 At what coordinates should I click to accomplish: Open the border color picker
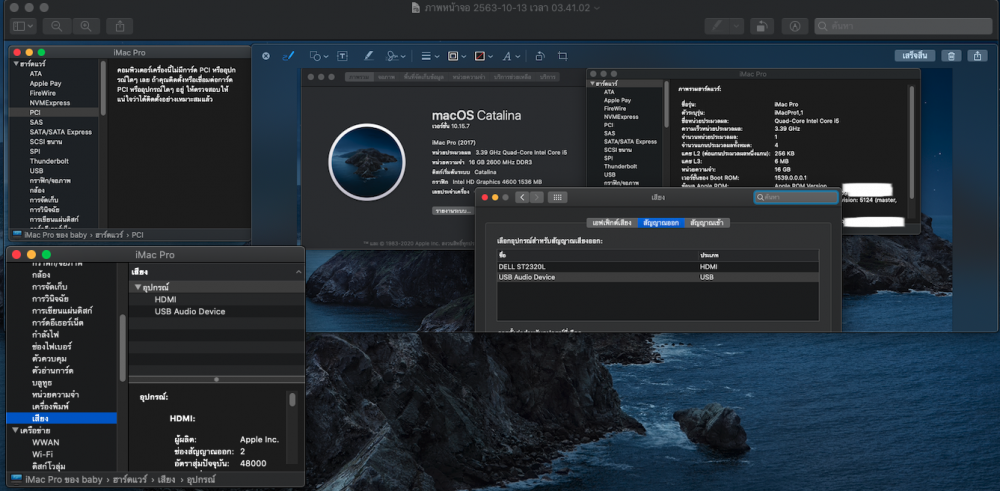pyautogui.click(x=455, y=56)
